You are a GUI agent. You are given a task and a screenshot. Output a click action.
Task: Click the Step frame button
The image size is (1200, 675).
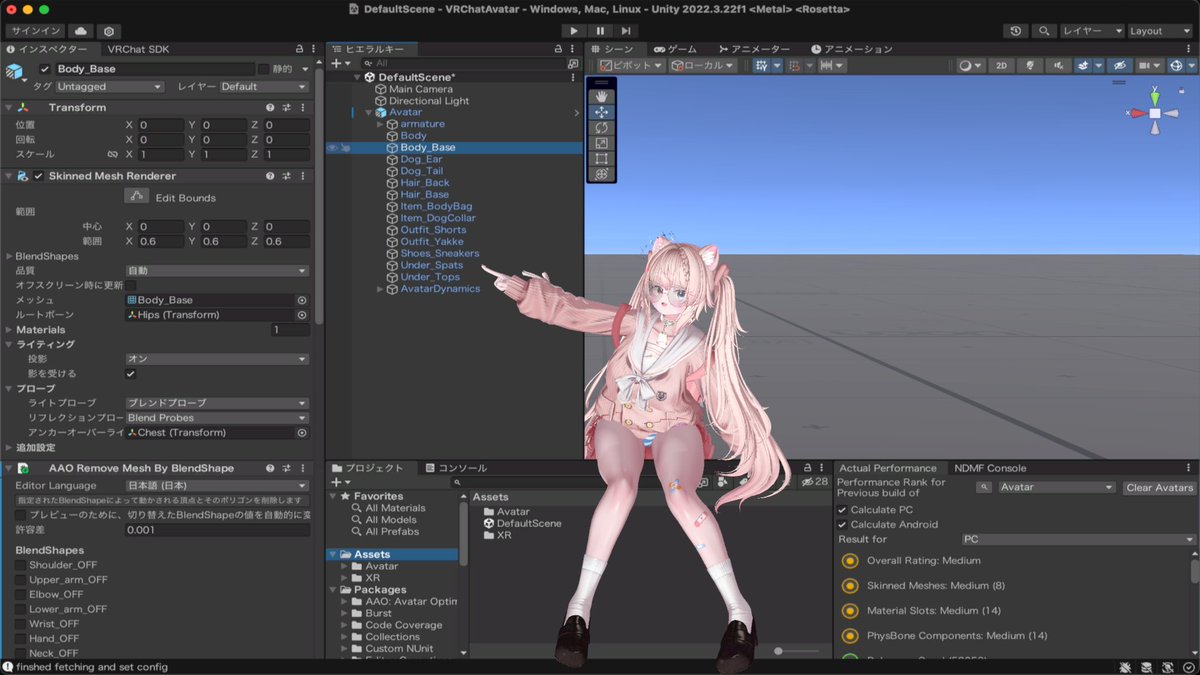[x=626, y=31]
